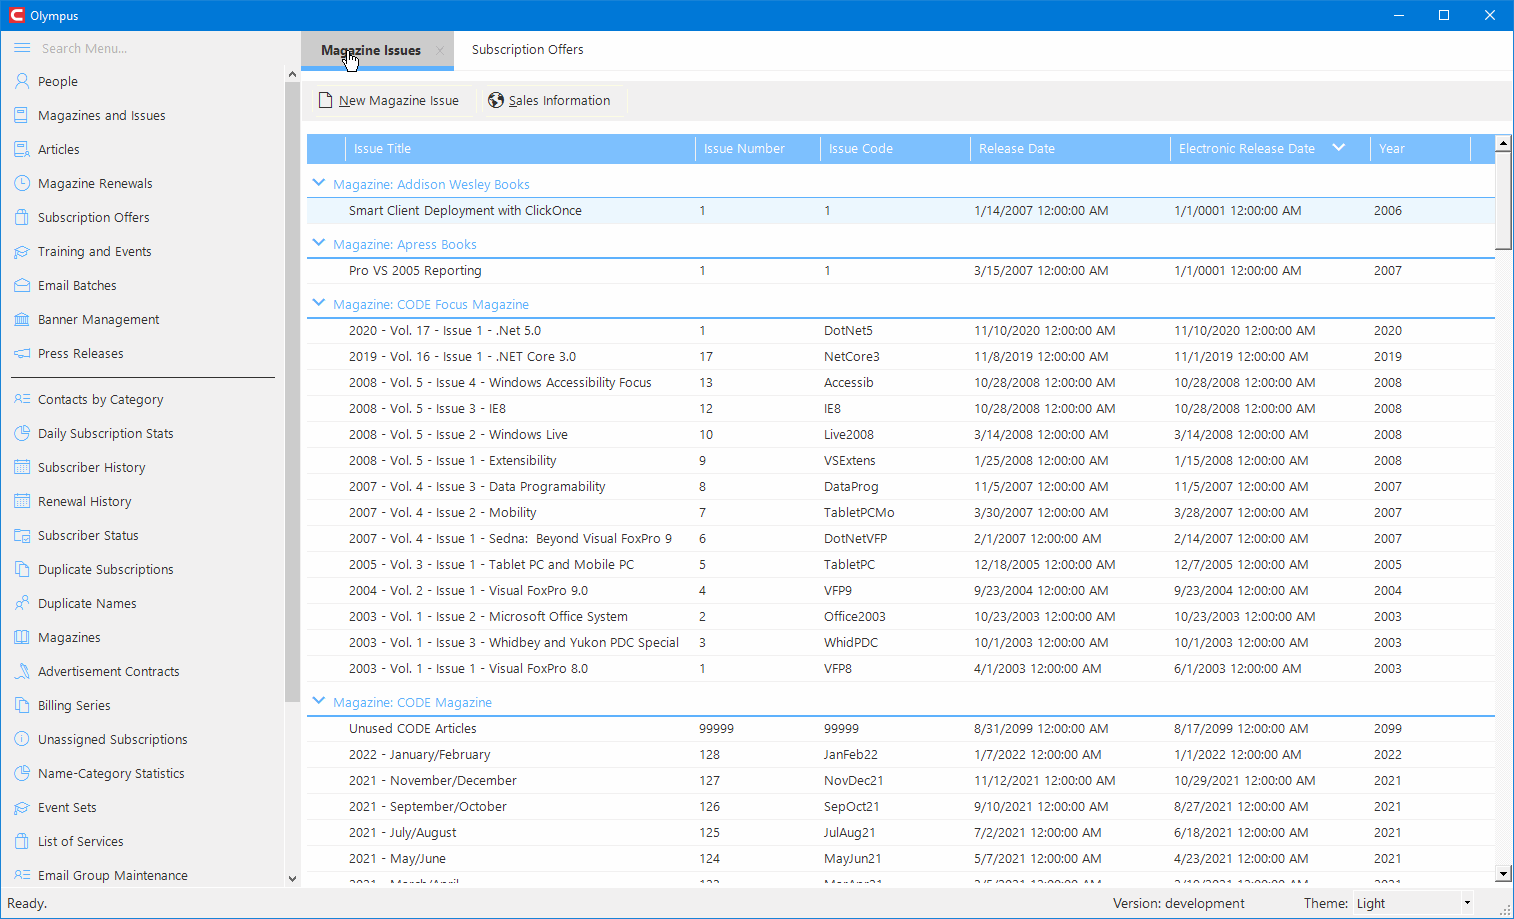
Task: Select the Unused CODE Articles row
Action: click(900, 728)
